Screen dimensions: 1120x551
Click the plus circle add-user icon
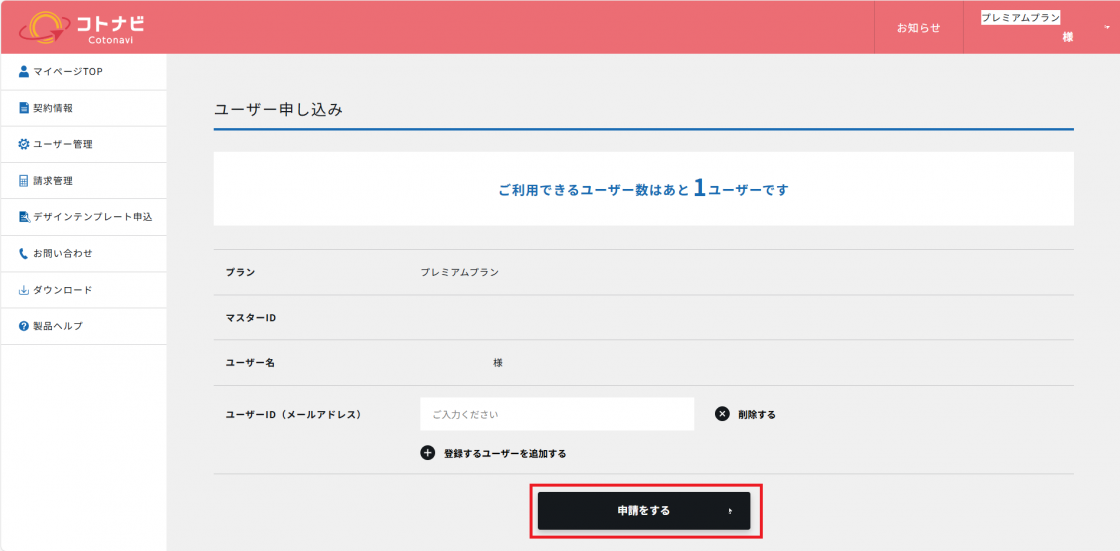click(428, 453)
